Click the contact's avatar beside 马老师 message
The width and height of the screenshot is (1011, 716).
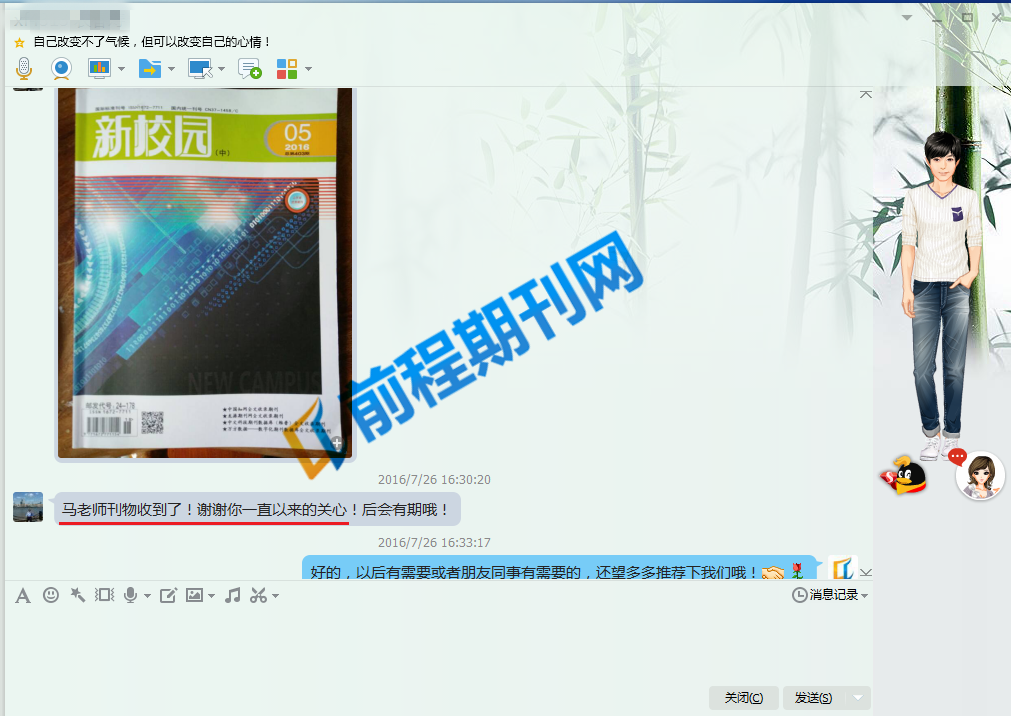pyautogui.click(x=28, y=507)
